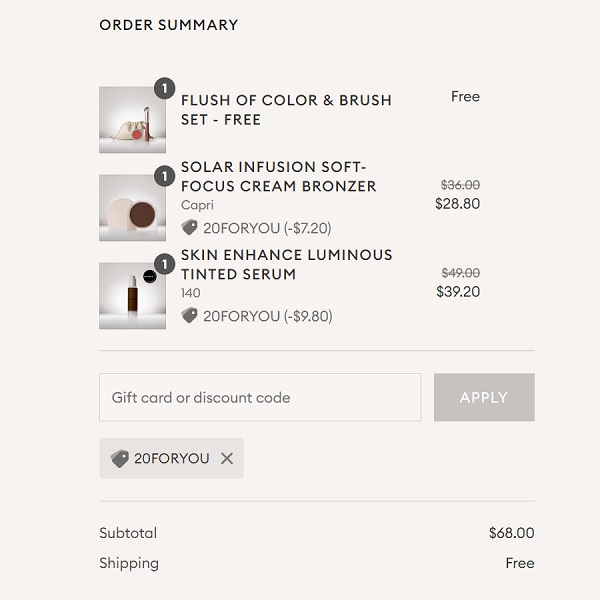Click quantity badge on the bronzer thumbnail
The image size is (600, 600).
point(165,177)
